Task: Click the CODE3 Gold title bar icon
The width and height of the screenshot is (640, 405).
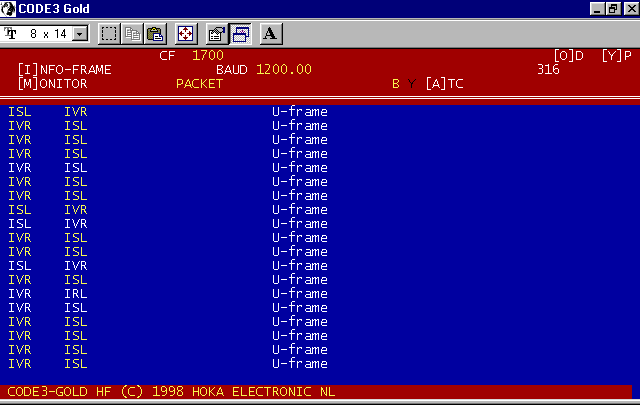Action: point(9,8)
